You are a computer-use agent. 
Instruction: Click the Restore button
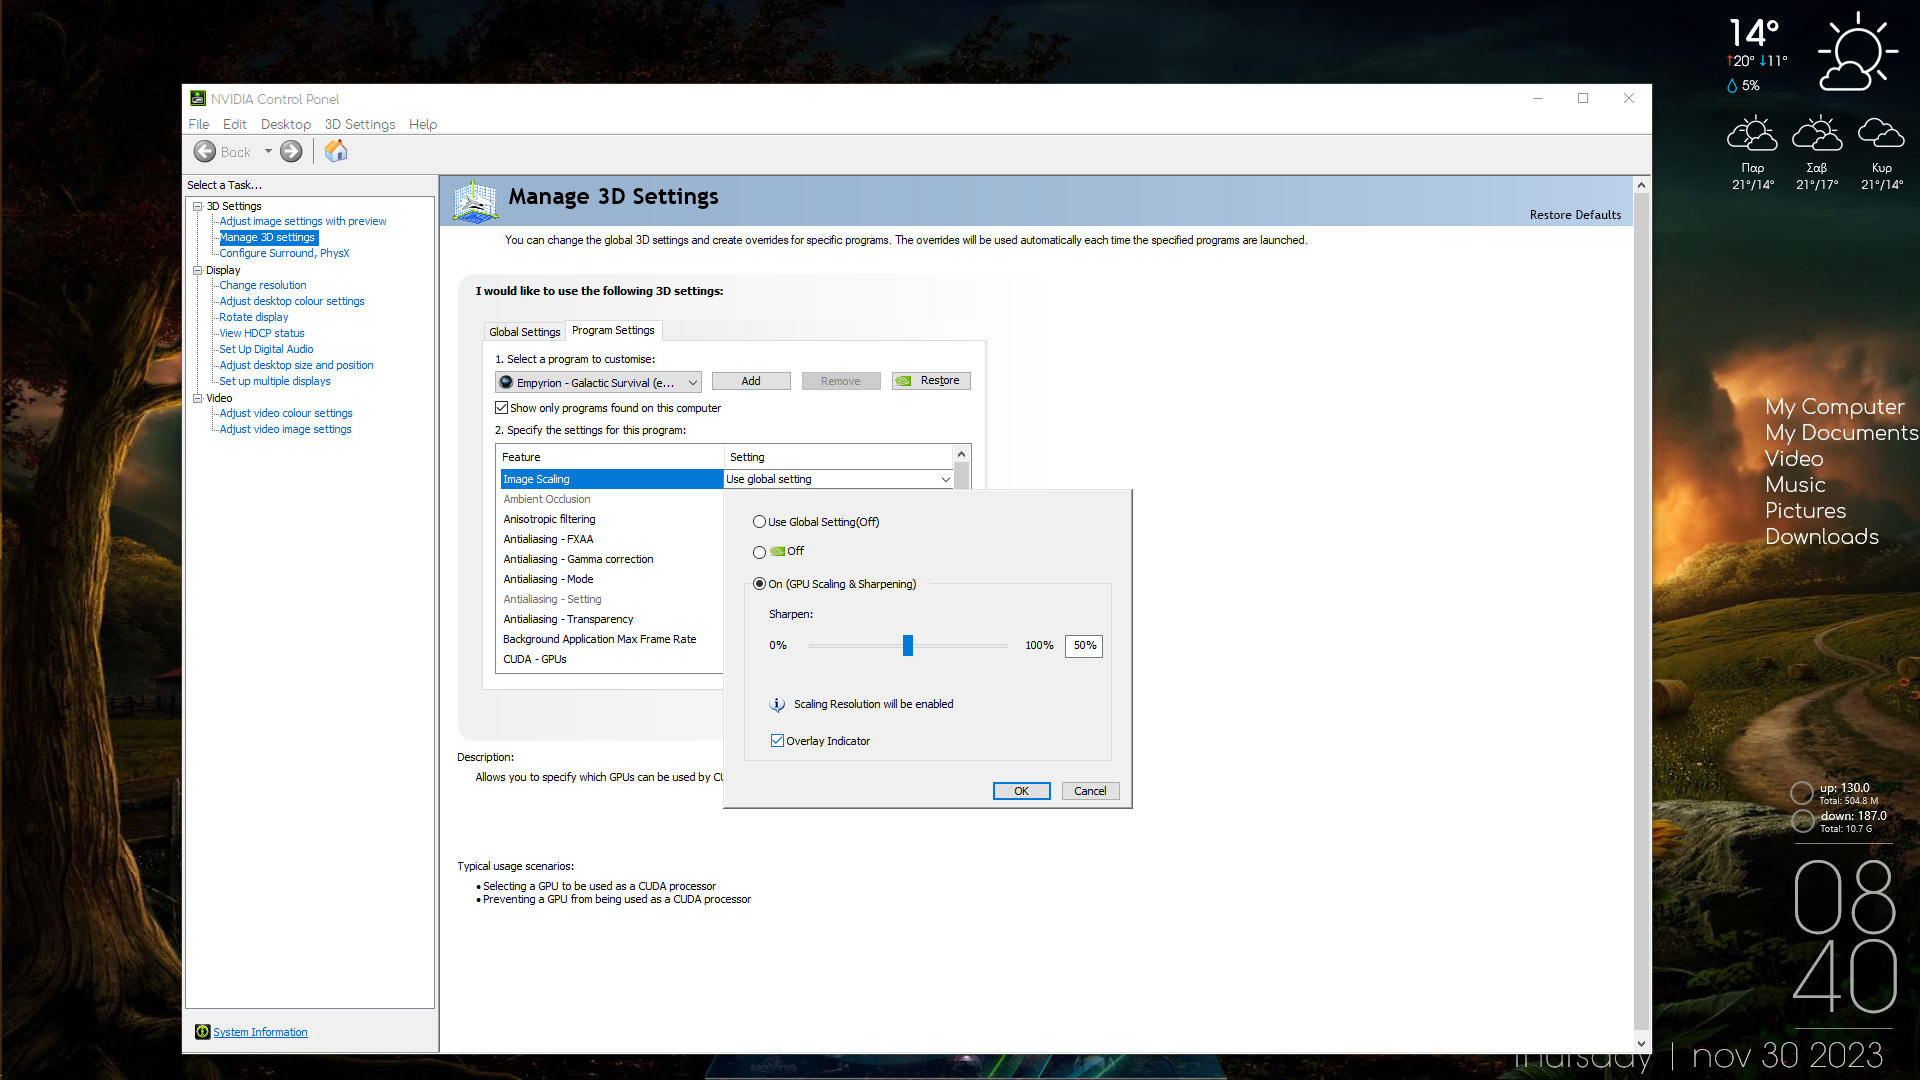point(931,381)
